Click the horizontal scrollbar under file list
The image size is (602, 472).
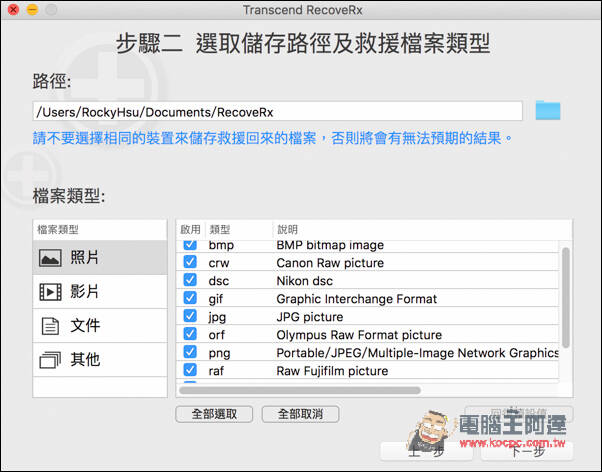(x=300, y=390)
